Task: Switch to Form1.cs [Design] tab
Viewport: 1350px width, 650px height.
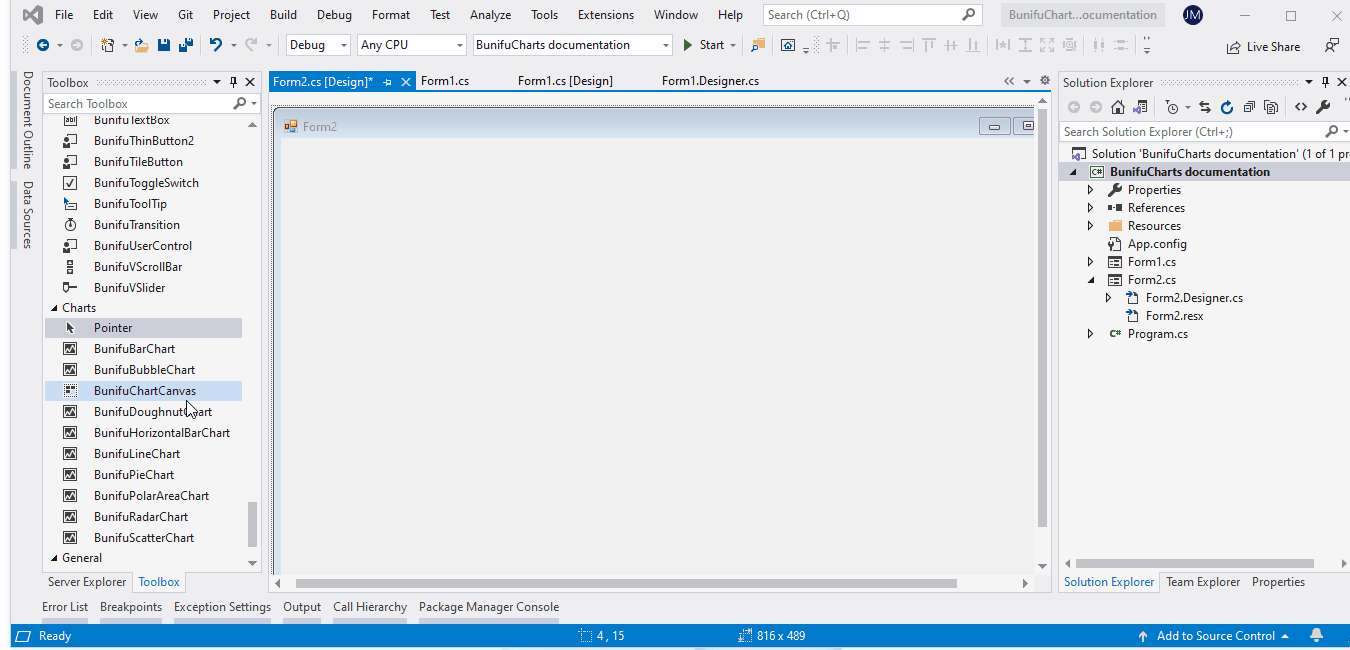Action: point(565,81)
